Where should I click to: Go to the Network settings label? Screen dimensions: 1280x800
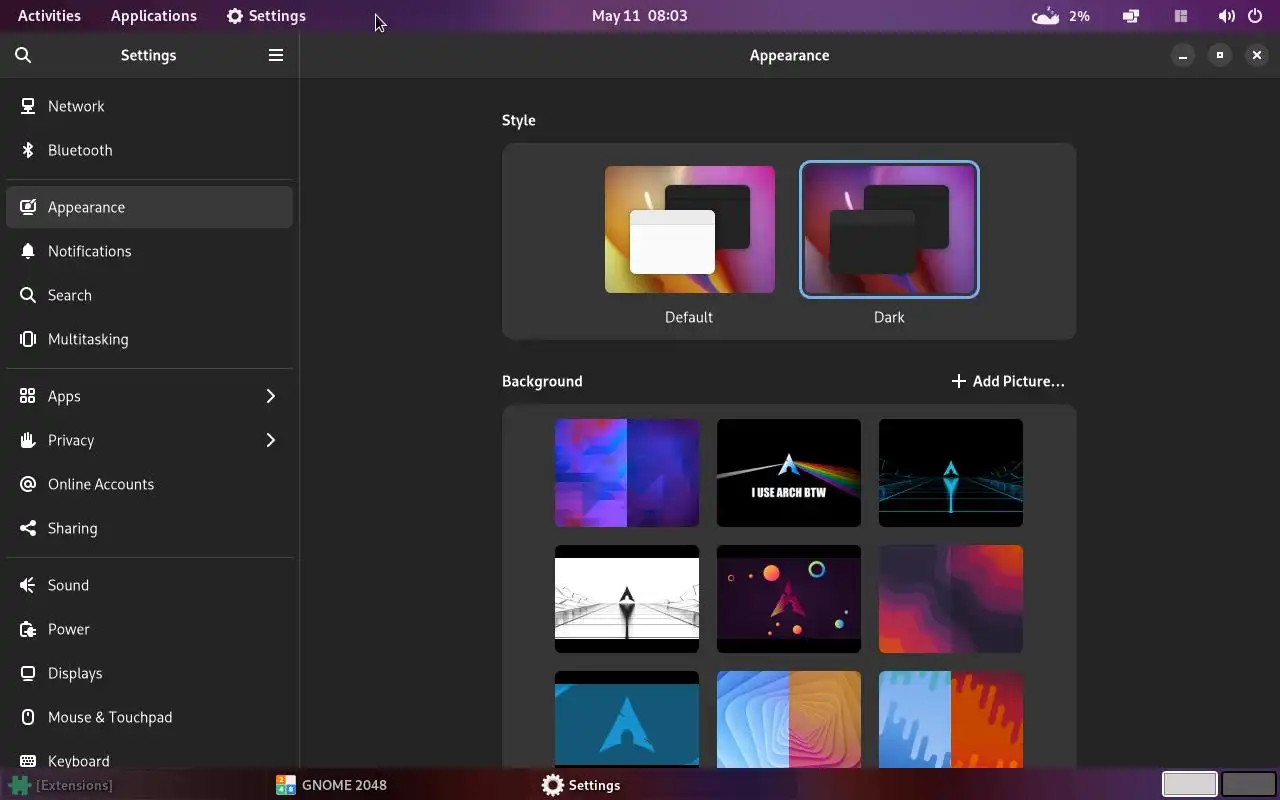(x=76, y=106)
